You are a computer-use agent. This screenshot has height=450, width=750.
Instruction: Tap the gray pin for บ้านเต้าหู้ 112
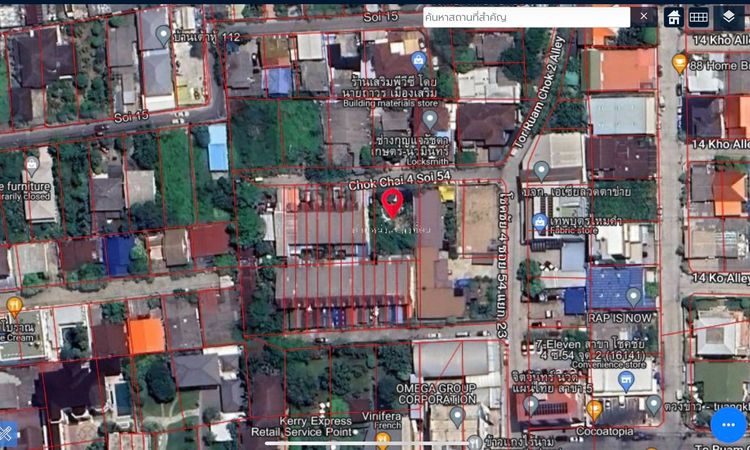pos(163,35)
